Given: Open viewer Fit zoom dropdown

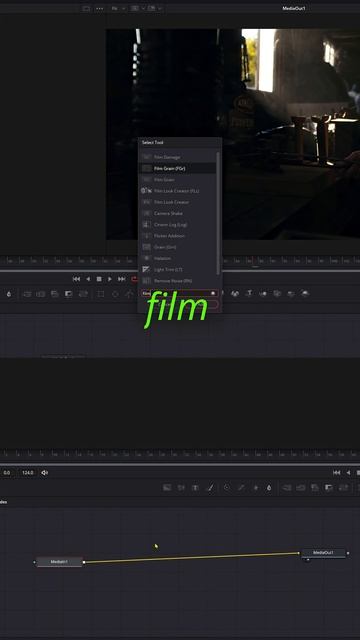Looking at the screenshot, I should coord(118,8).
